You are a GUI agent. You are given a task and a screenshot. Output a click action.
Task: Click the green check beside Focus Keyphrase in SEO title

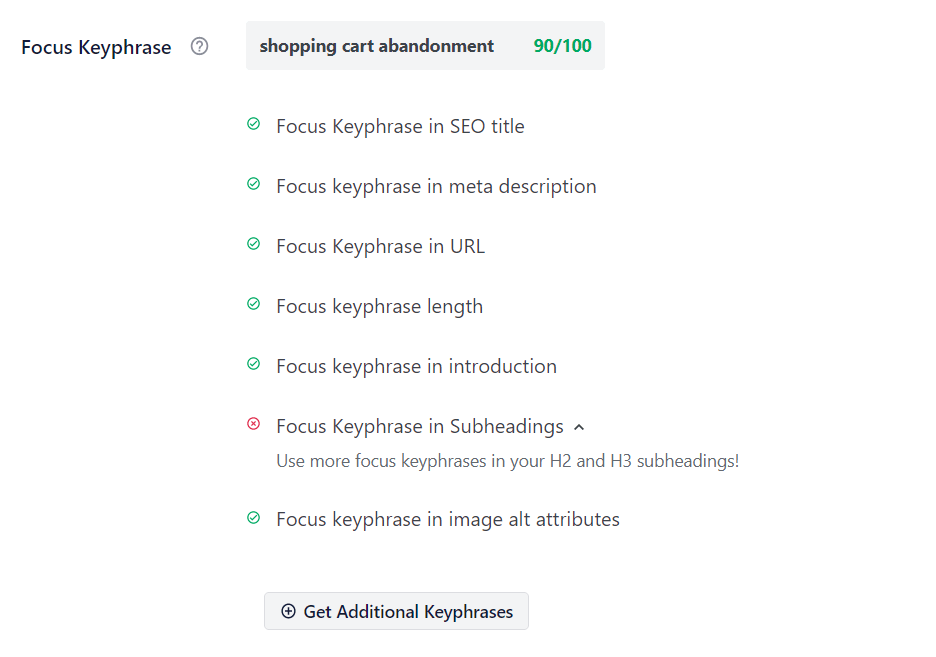pos(253,124)
